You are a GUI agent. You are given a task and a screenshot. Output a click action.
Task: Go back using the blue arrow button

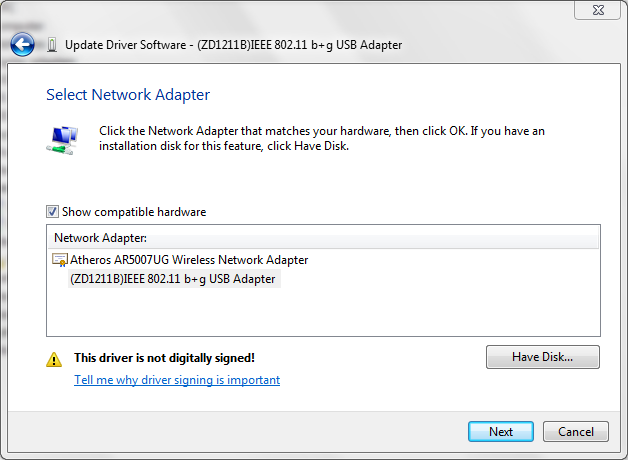tap(22, 44)
